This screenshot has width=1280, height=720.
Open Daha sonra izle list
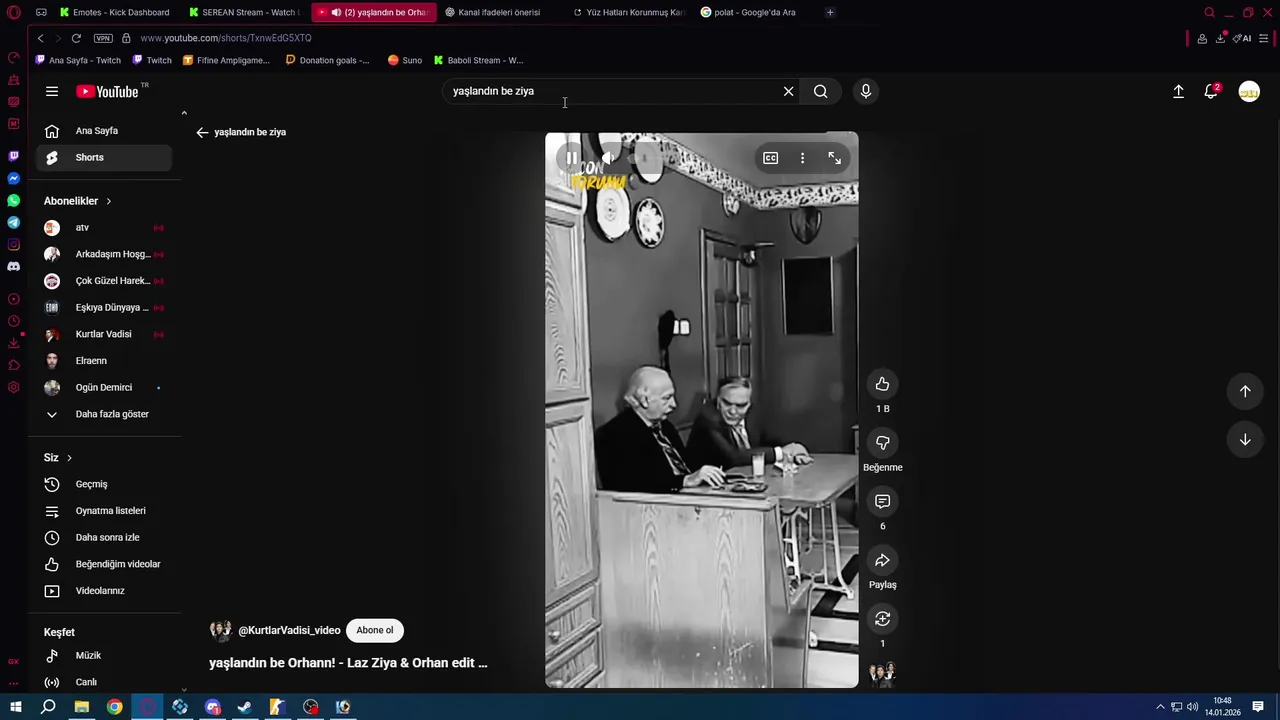point(104,538)
